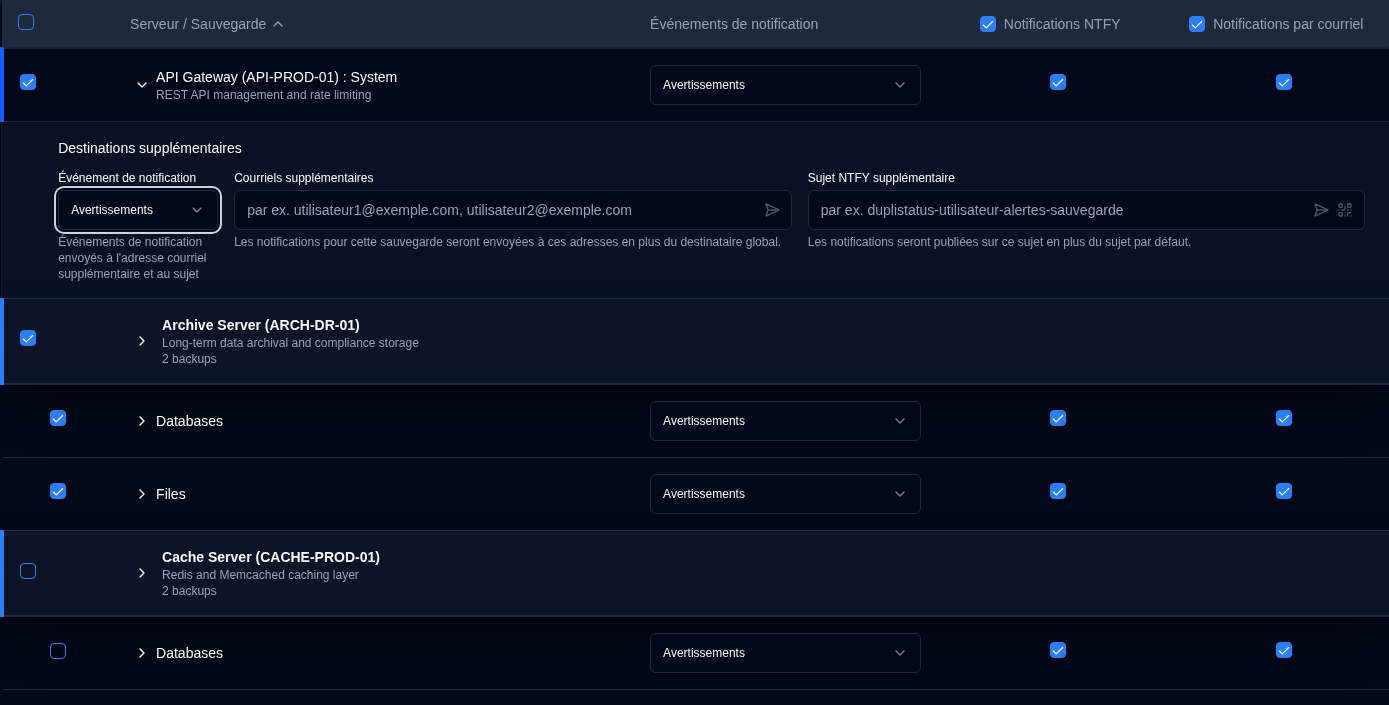Click Serveur / Sauvegarde column header
Image resolution: width=1389 pixels, height=705 pixels.
(198, 24)
